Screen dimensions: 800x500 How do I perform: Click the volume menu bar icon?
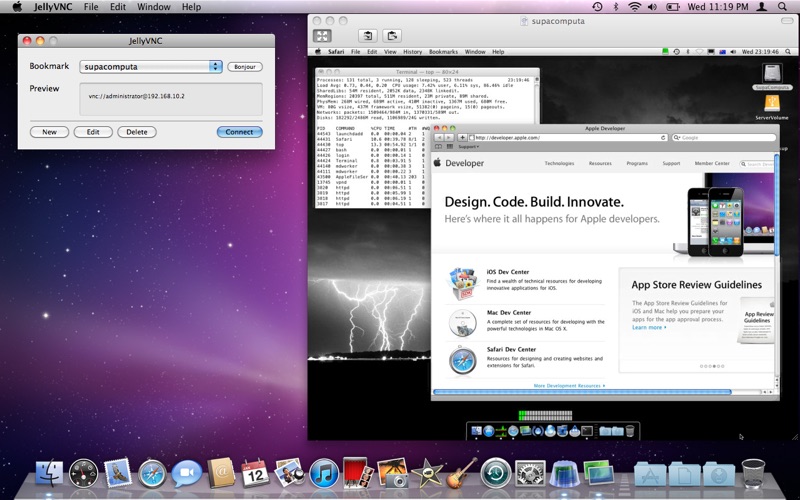(652, 7)
